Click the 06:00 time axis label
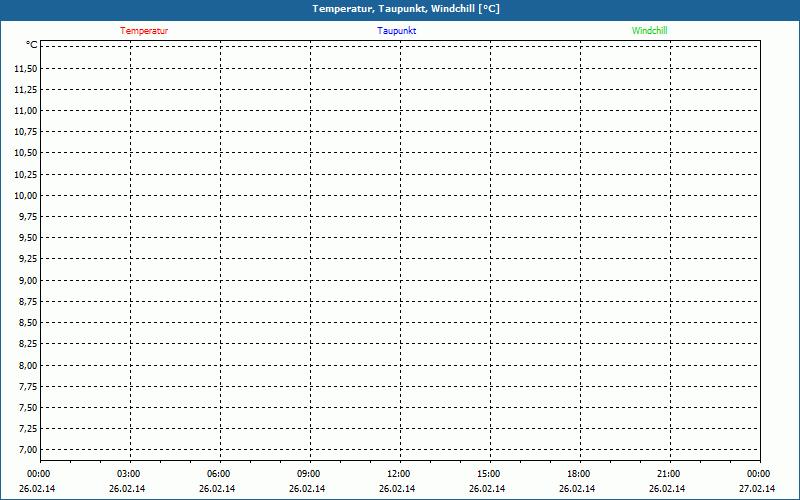This screenshot has height=500, width=800. tap(219, 474)
